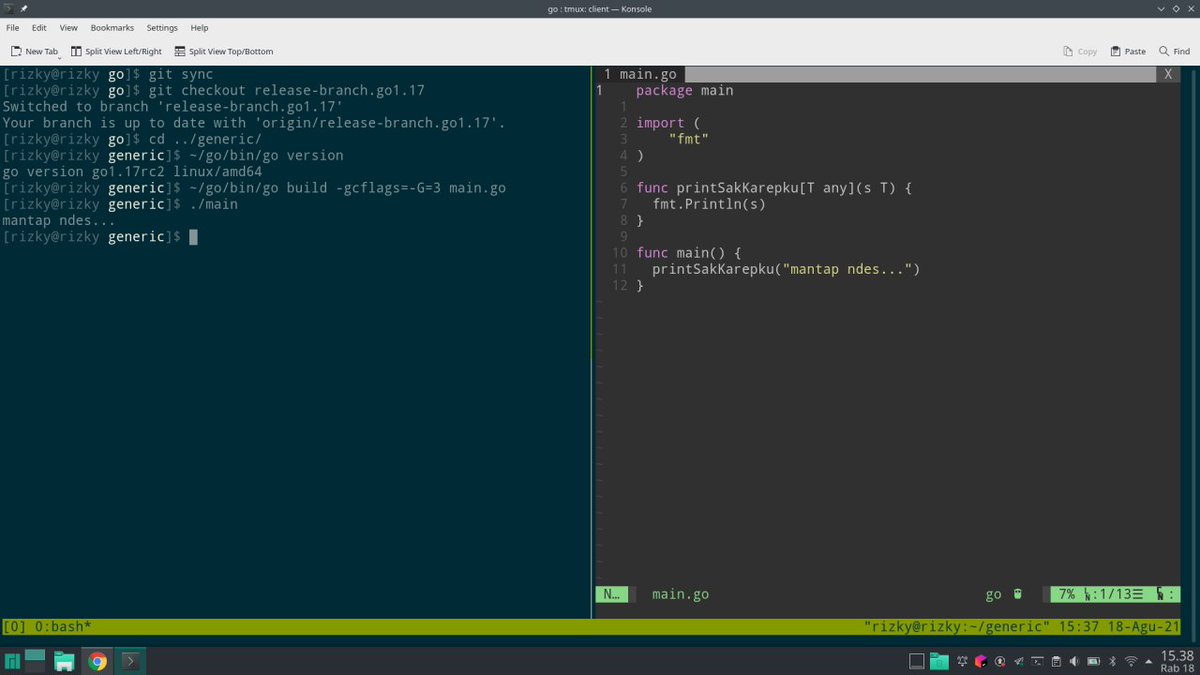The image size is (1200, 675).
Task: Click the battery status tray icon
Action: (1093, 661)
